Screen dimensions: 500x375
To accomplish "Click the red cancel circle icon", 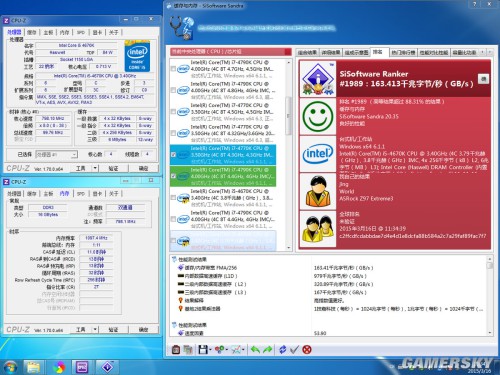I will click(307, 349).
